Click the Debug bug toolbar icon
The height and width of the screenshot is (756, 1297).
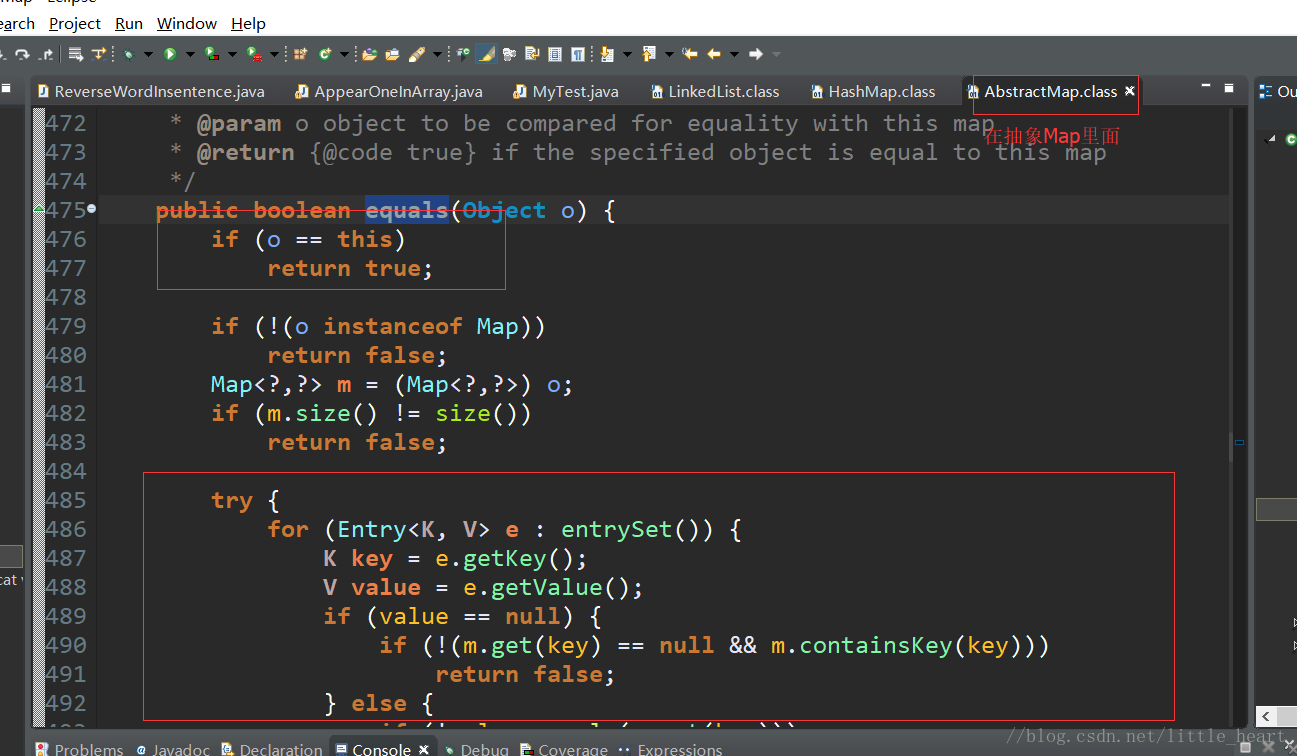pos(128,53)
